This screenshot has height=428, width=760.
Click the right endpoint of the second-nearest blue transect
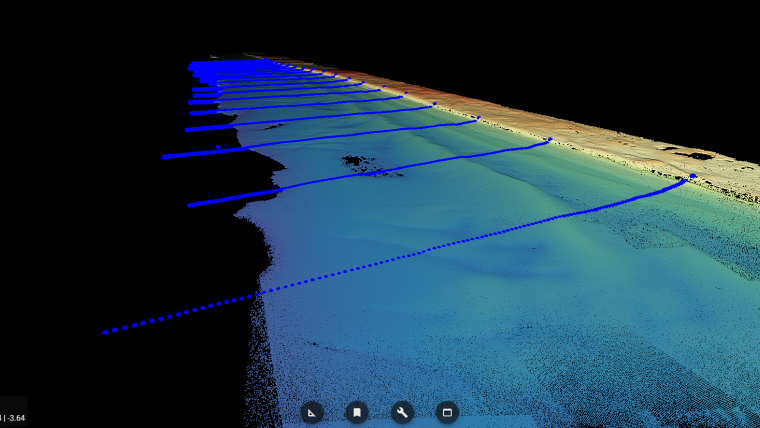[550, 140]
